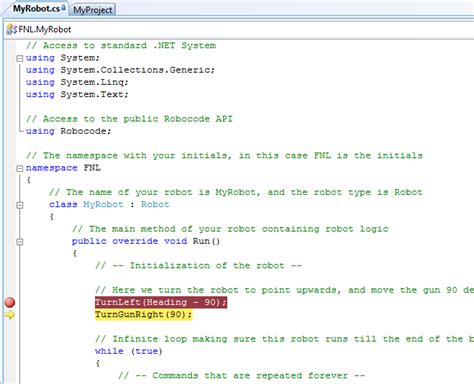The image size is (474, 384).
Task: Switch to the MyRobot.cs tab
Action: coord(36,9)
